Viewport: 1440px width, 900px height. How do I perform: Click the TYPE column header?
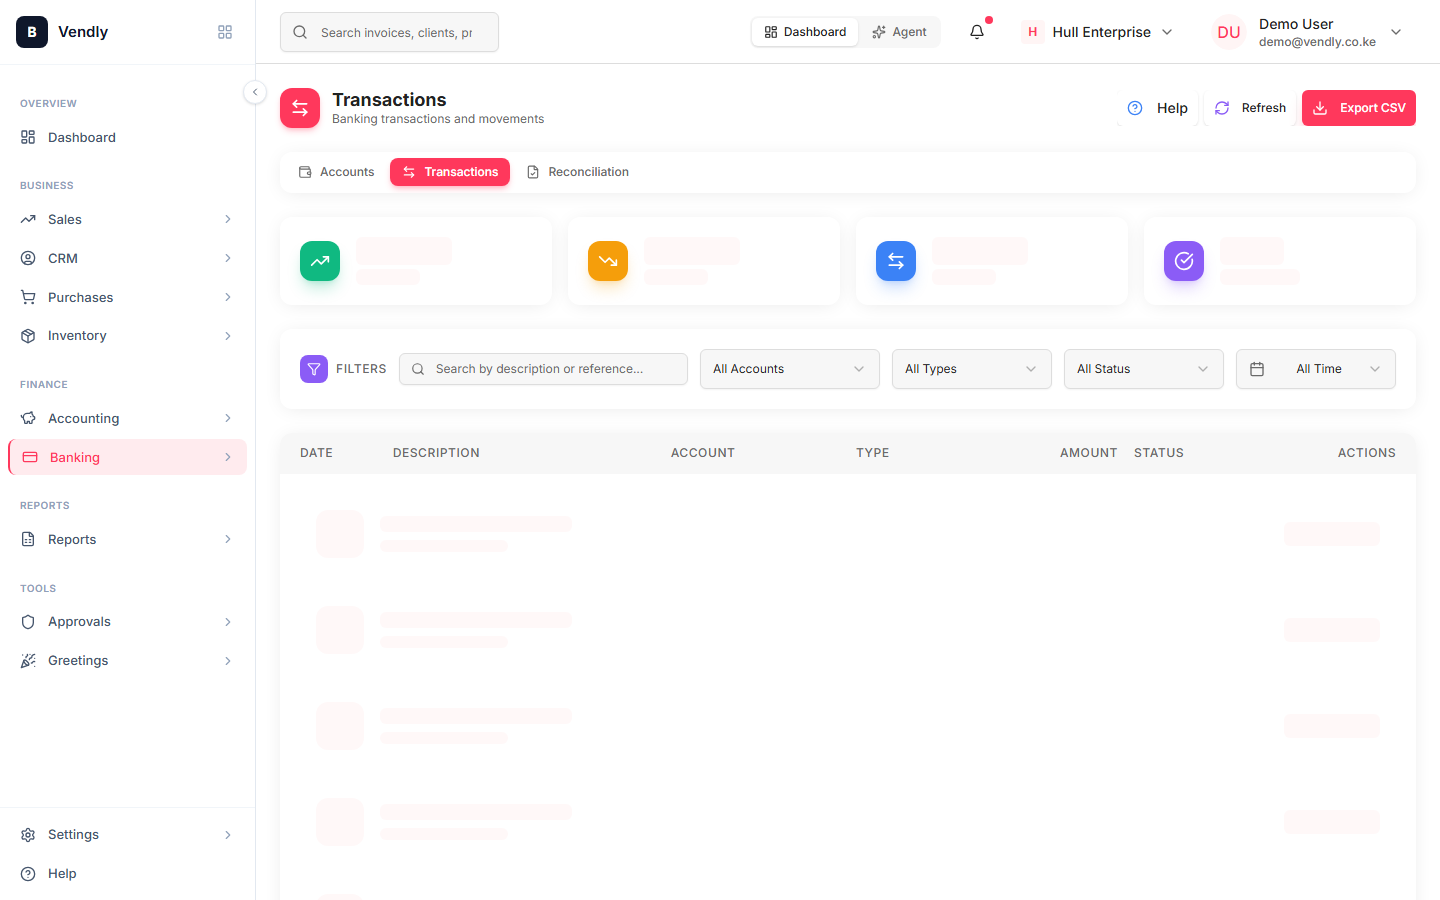(x=873, y=453)
